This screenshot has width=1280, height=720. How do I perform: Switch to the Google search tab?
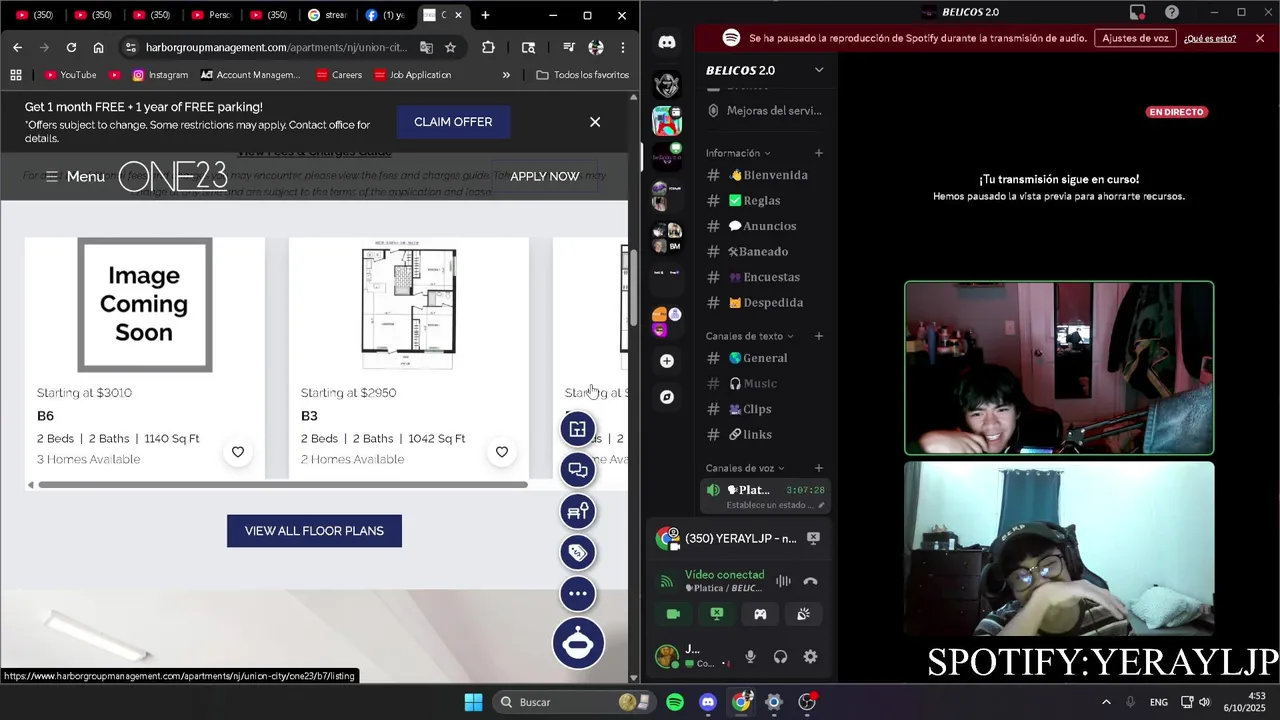coord(328,15)
